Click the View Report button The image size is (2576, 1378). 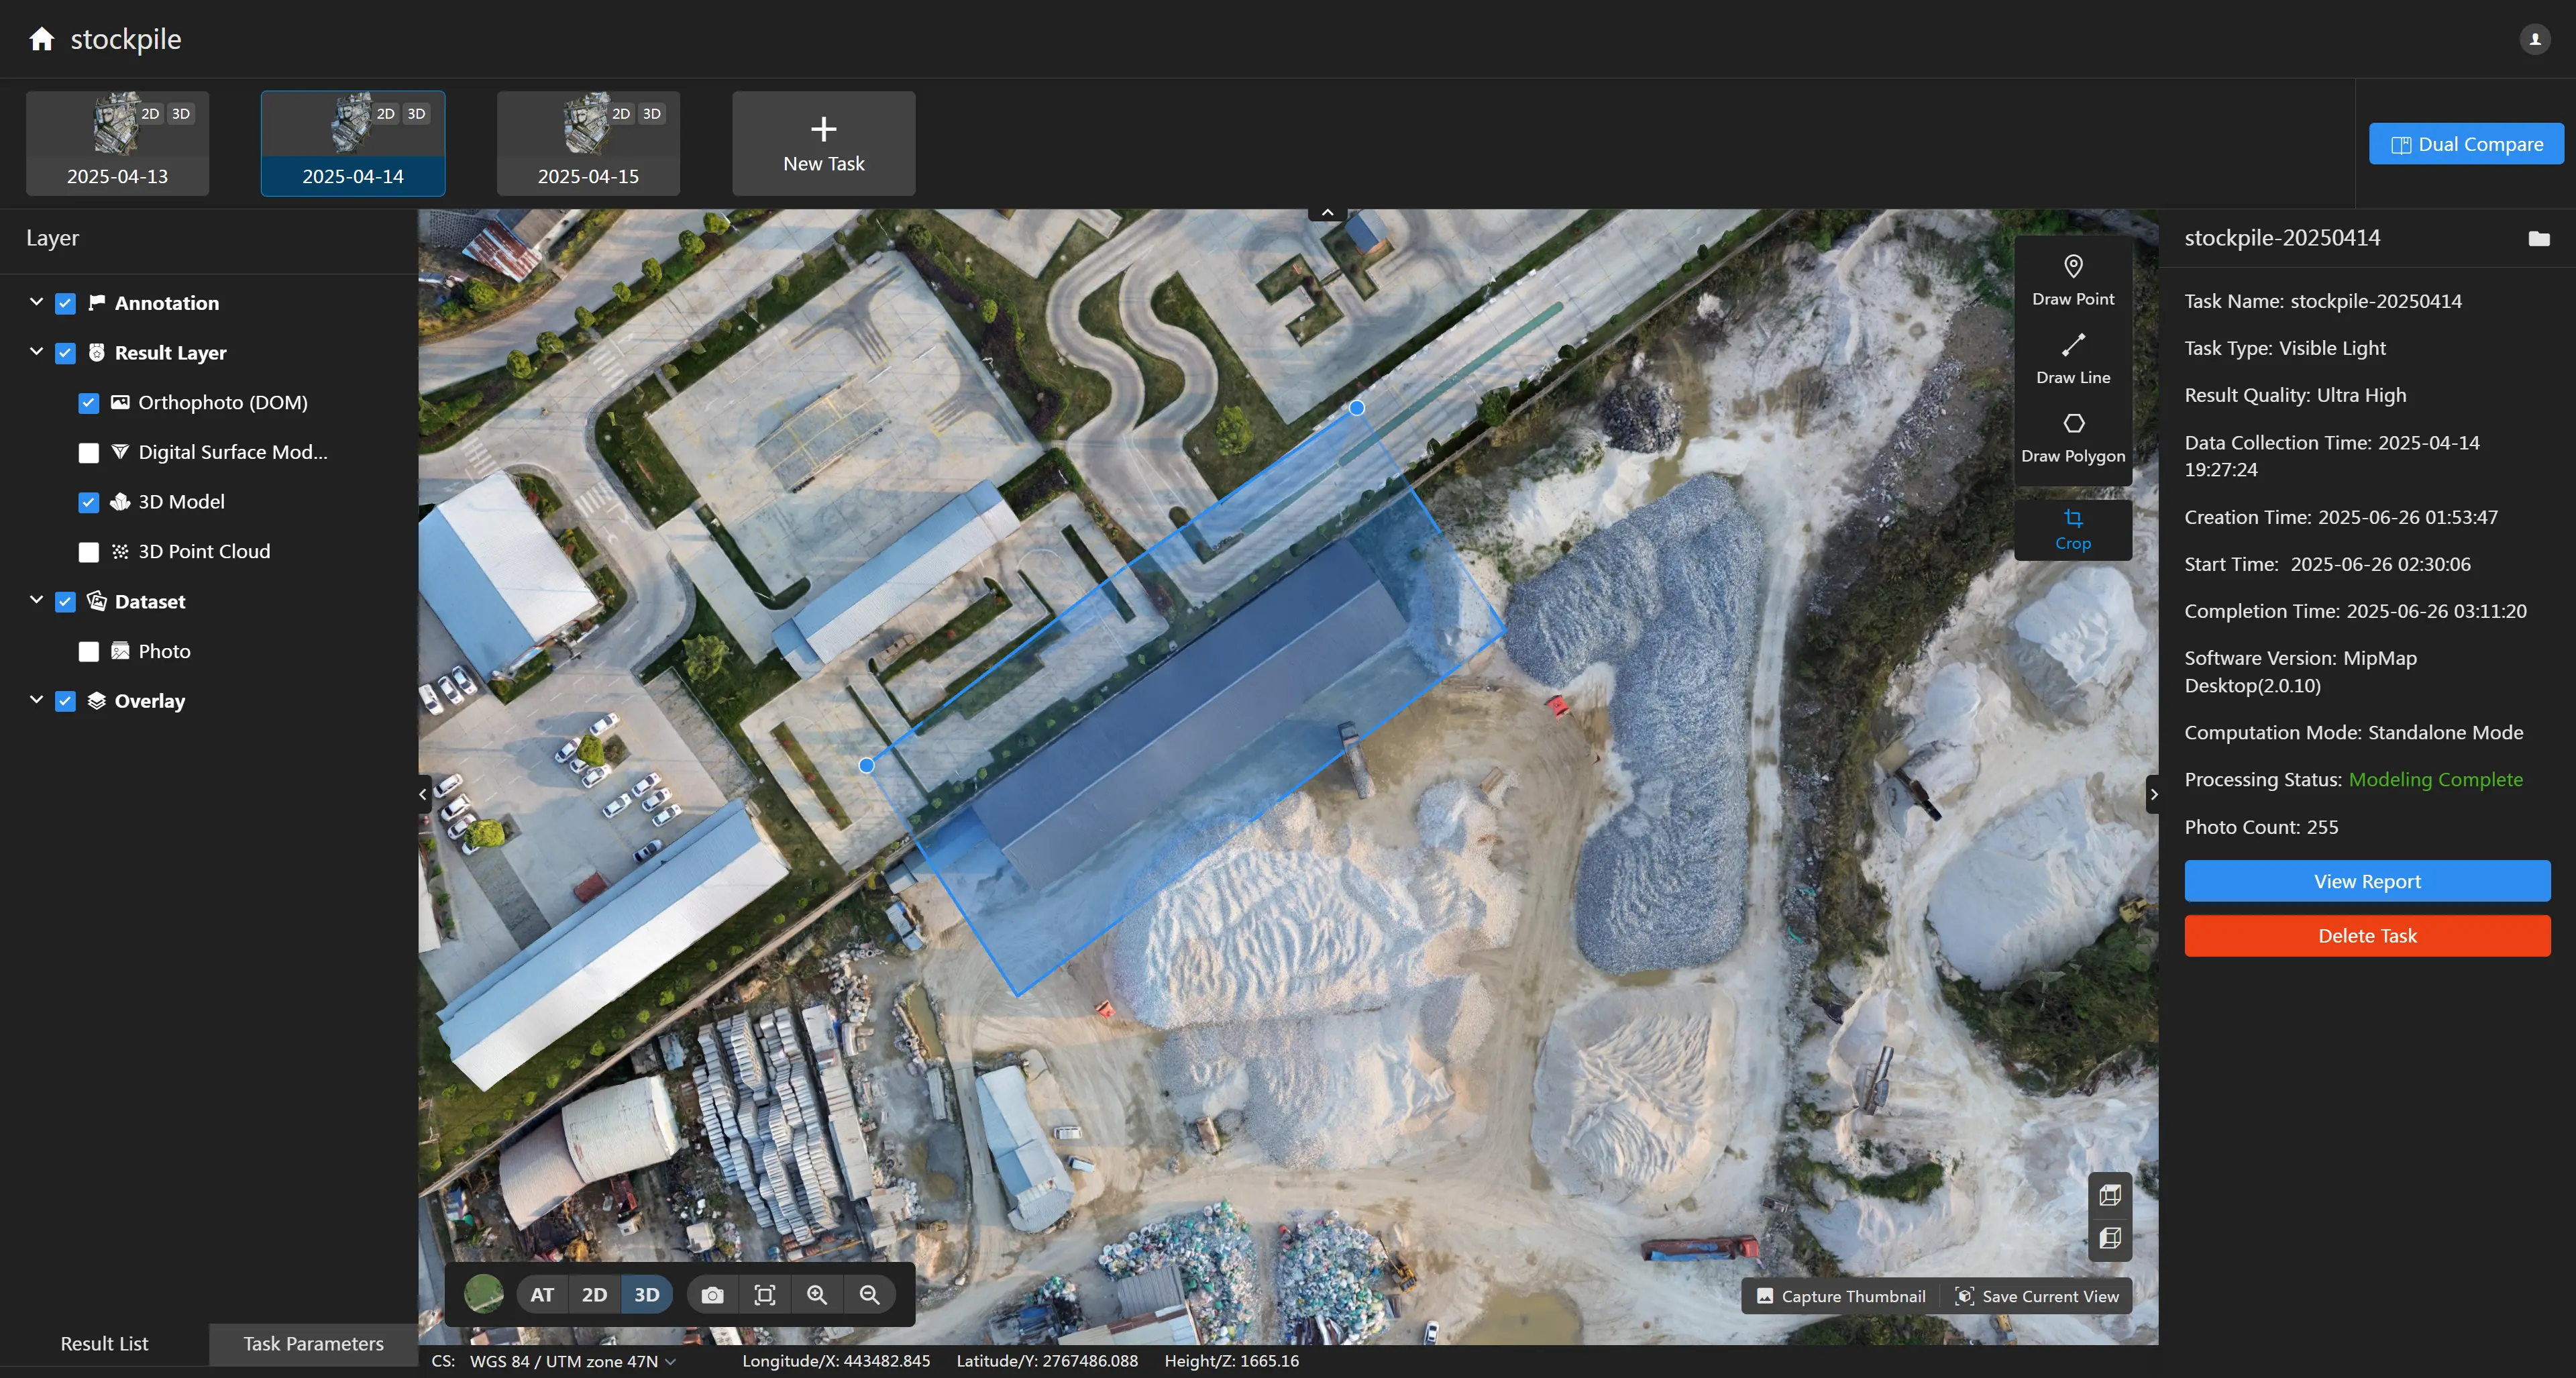2366,881
